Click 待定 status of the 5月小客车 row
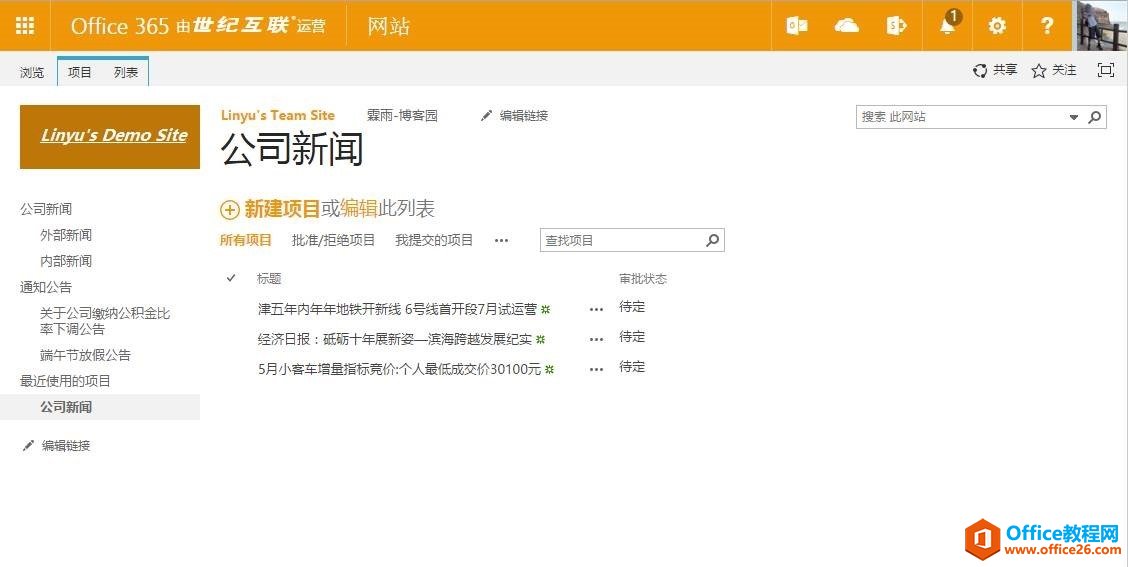 (x=632, y=367)
